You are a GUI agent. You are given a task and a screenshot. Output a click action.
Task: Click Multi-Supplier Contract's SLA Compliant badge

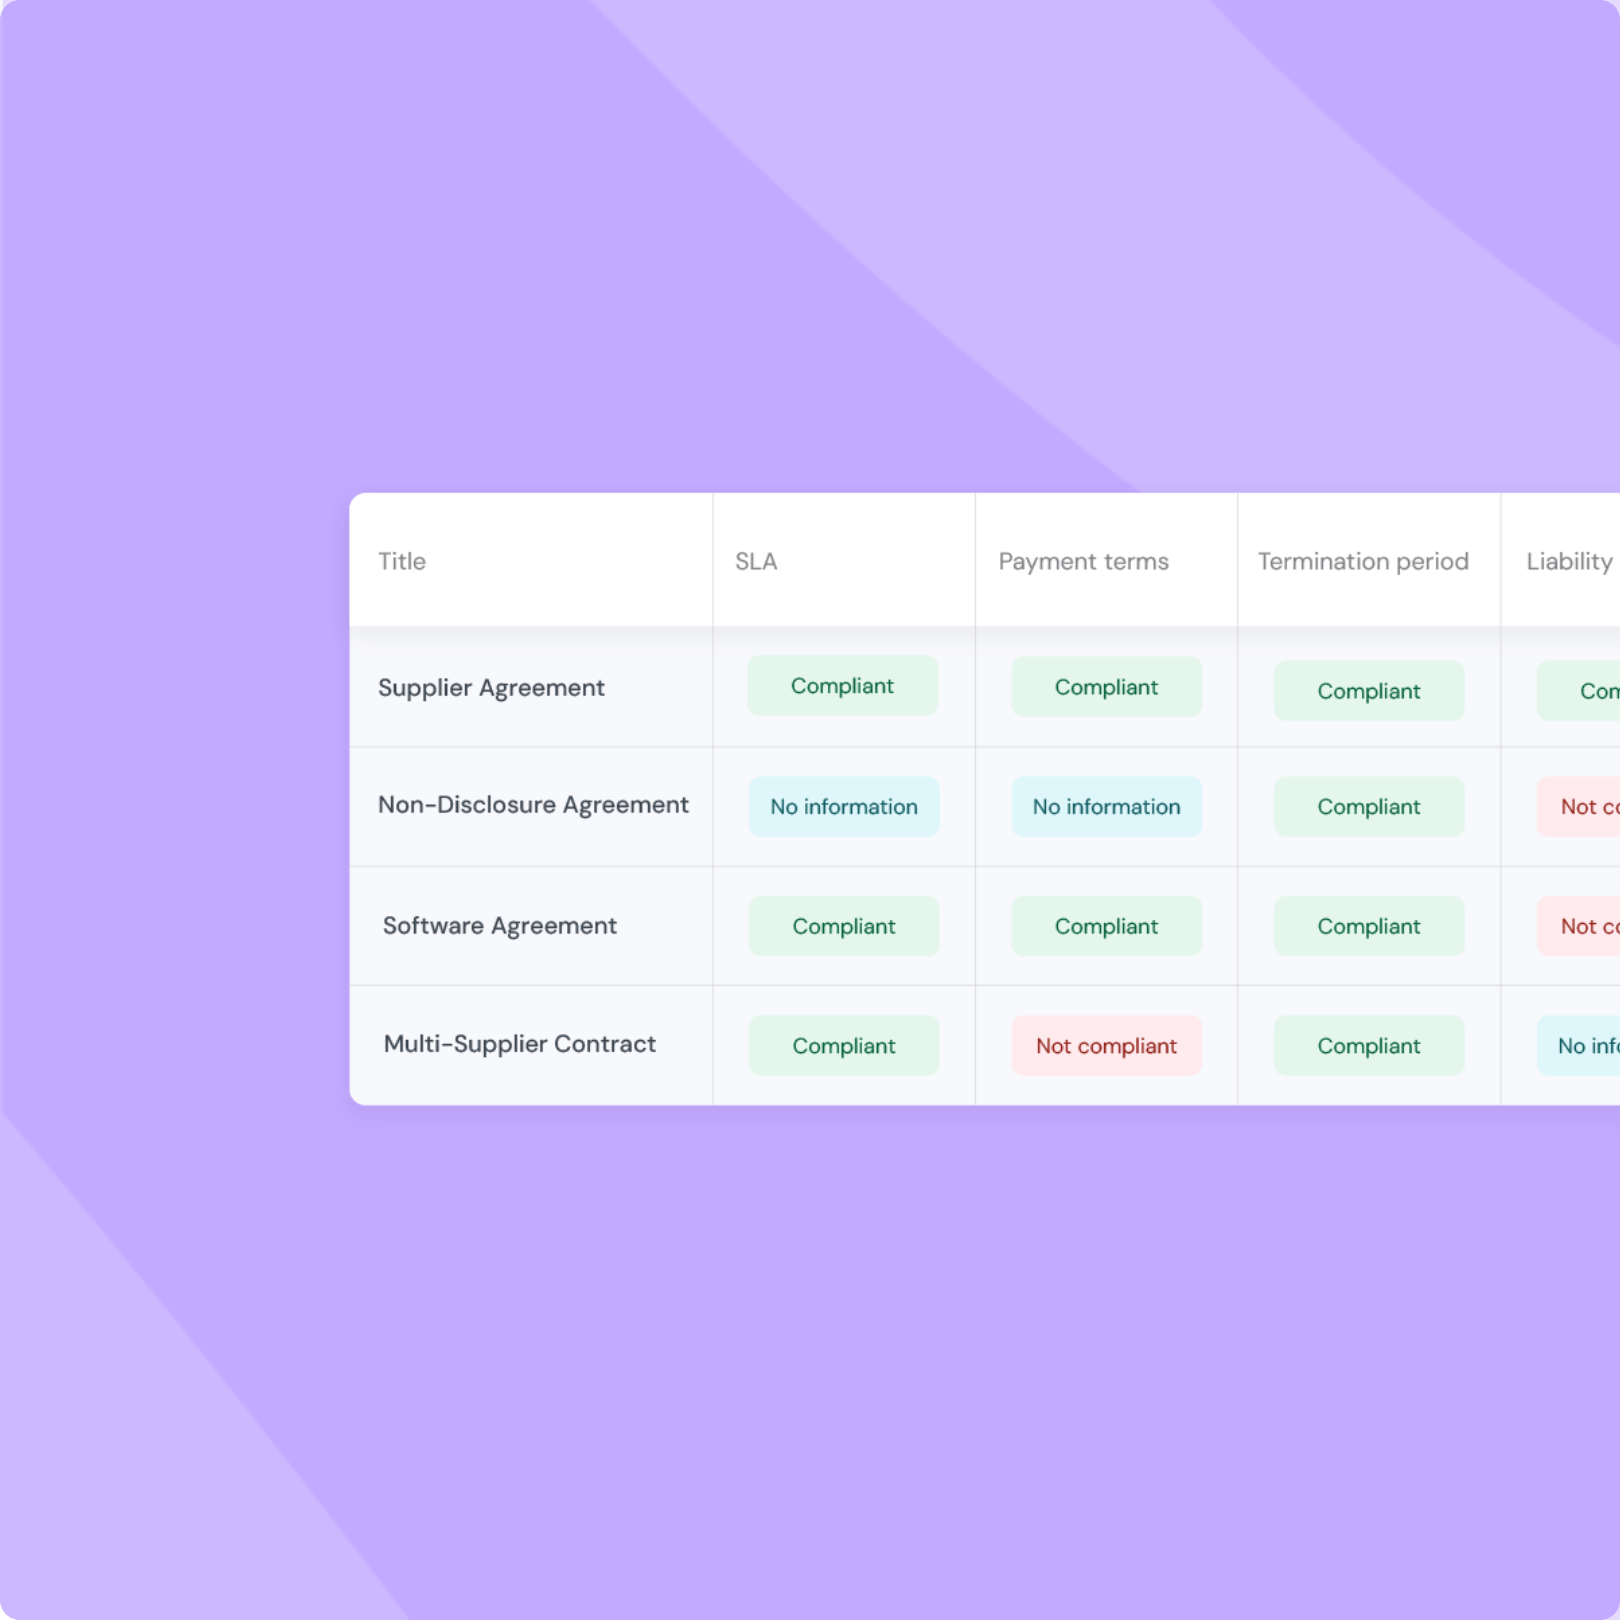pos(843,1046)
